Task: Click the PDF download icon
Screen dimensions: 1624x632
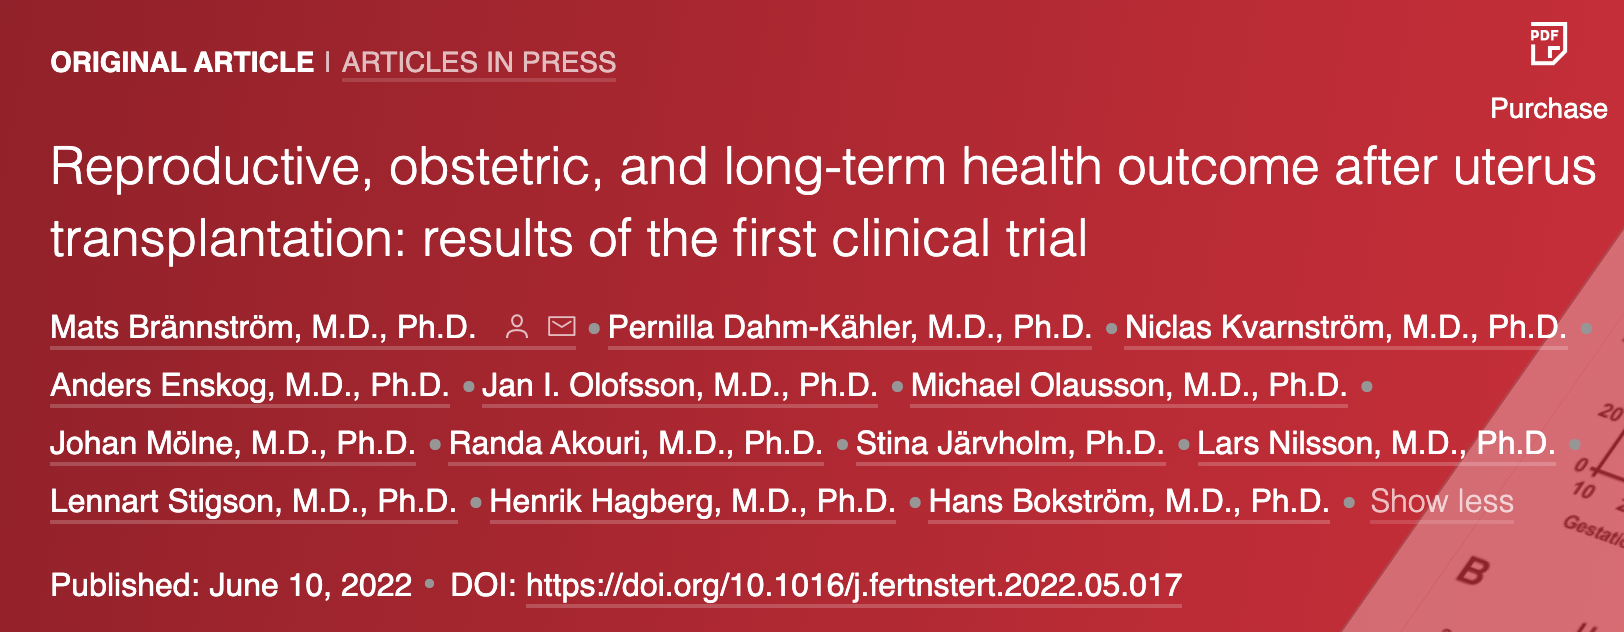Action: point(1548,44)
